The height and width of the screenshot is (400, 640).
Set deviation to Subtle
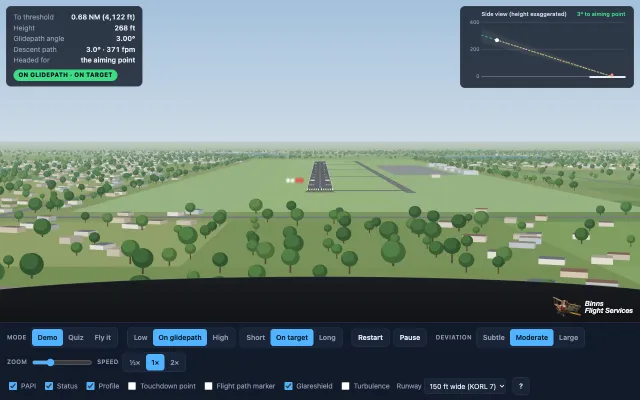[493, 338]
